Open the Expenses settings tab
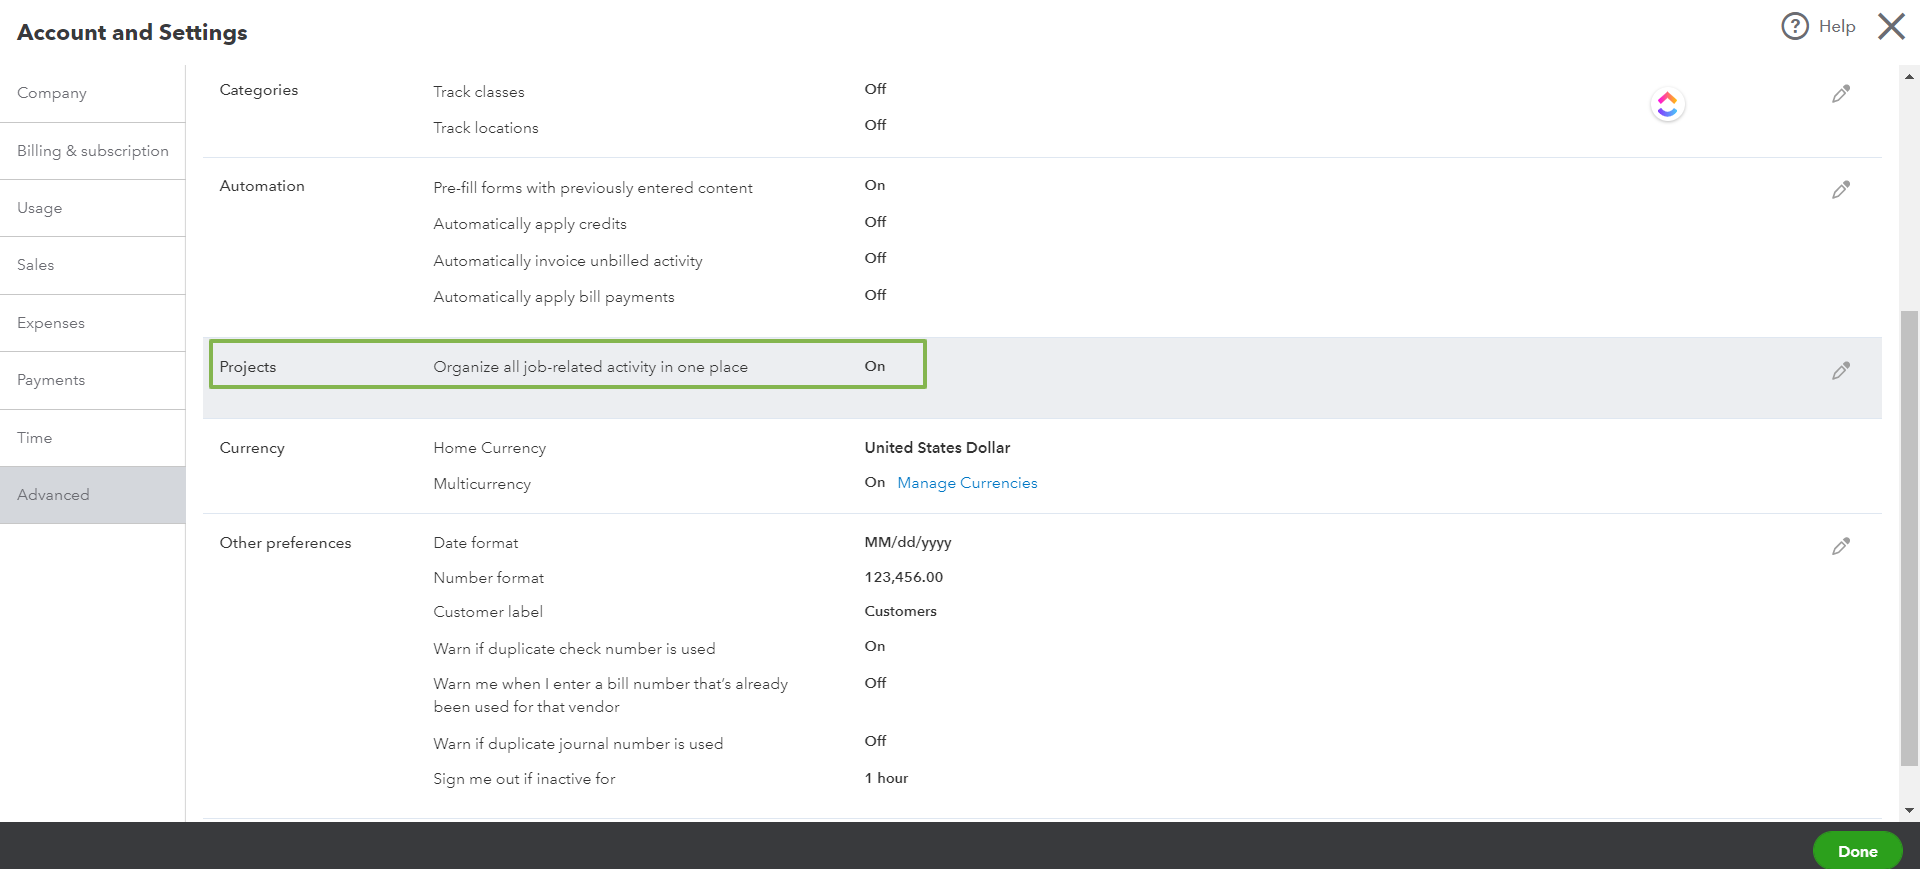 [51, 323]
